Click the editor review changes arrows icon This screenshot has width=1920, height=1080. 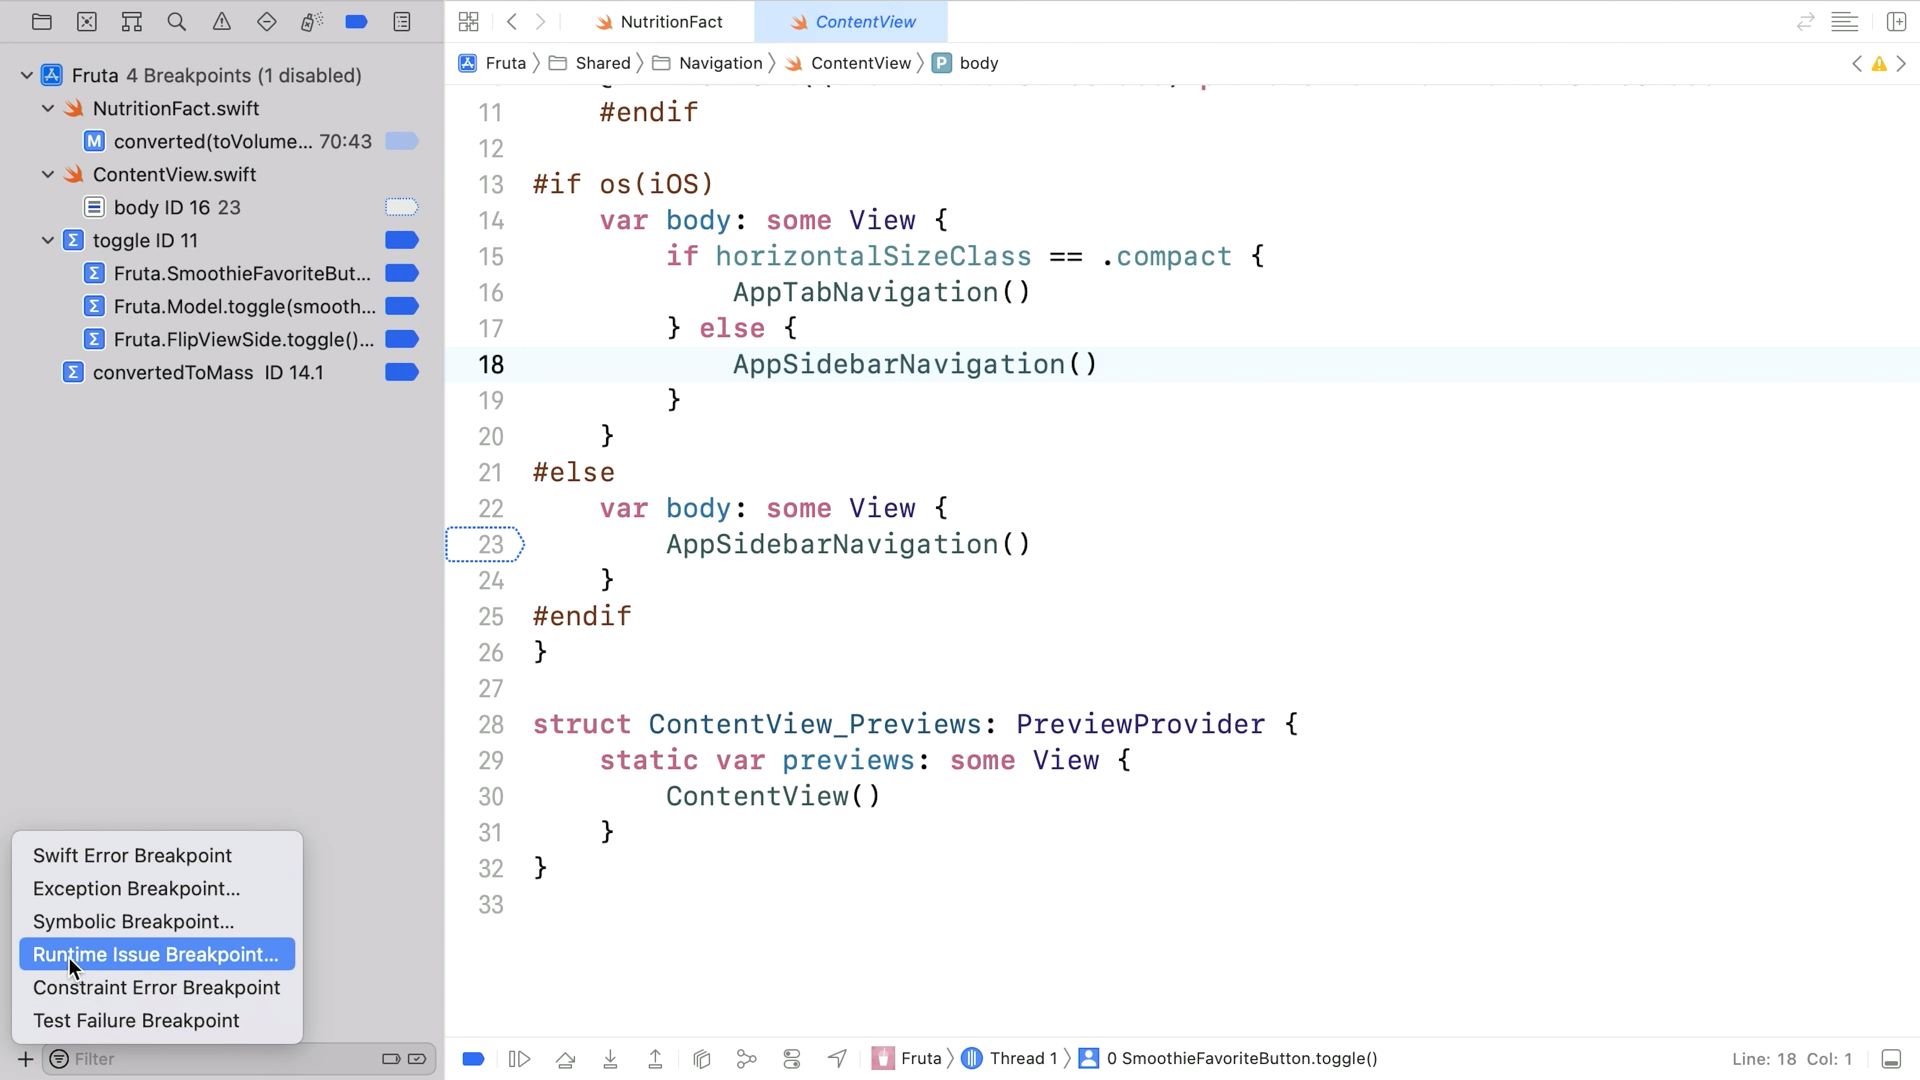[1805, 22]
